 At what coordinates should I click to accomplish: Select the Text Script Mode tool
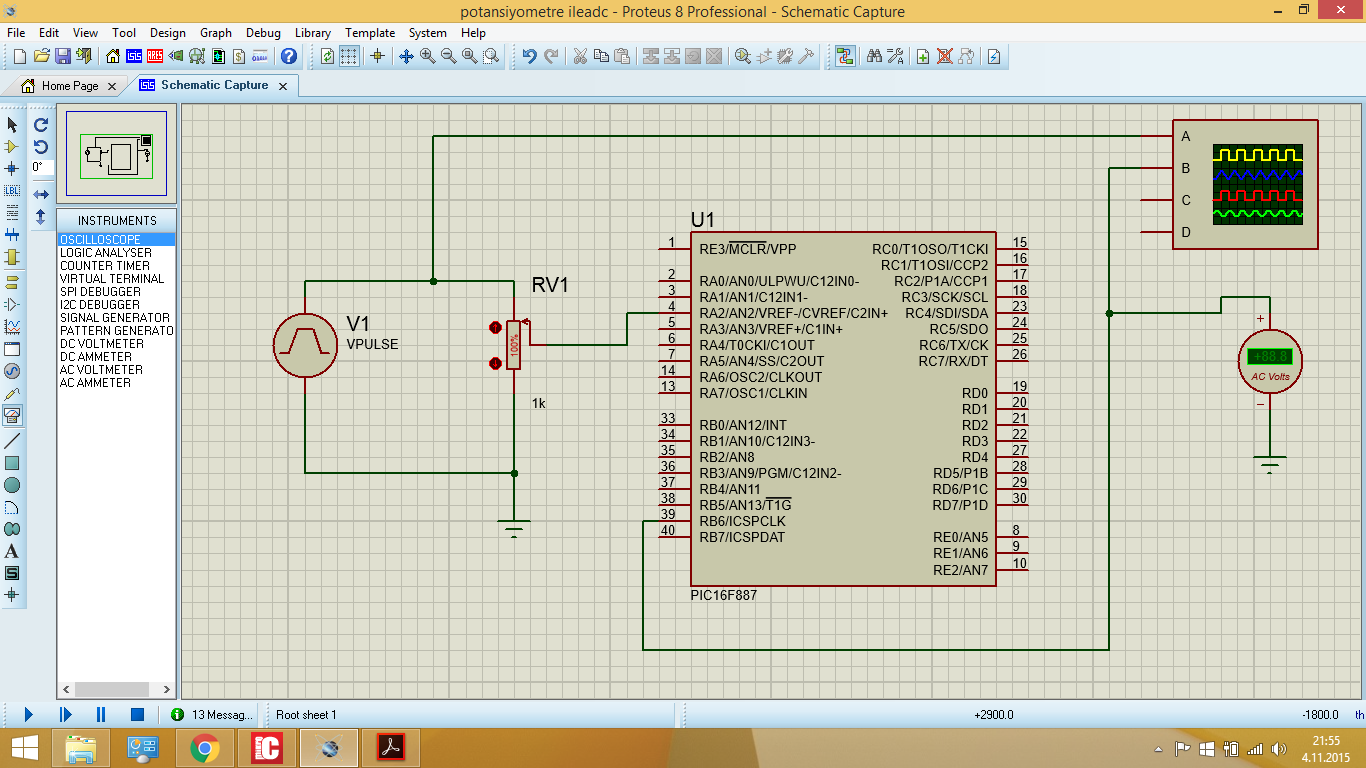tap(12, 212)
